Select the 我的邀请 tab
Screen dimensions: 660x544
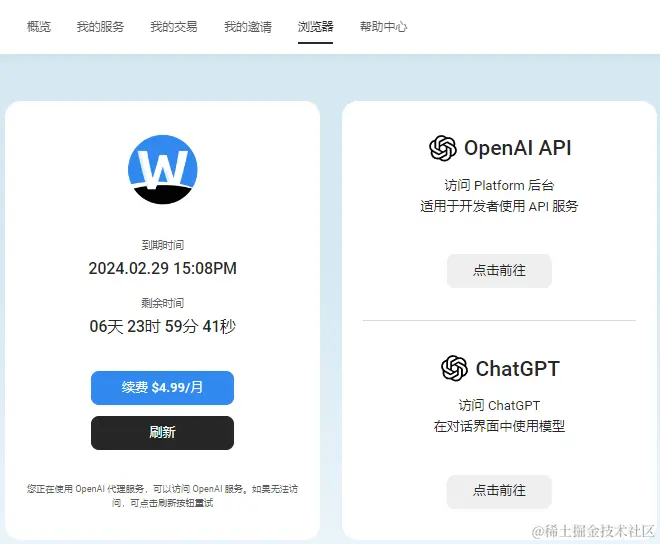[248, 27]
